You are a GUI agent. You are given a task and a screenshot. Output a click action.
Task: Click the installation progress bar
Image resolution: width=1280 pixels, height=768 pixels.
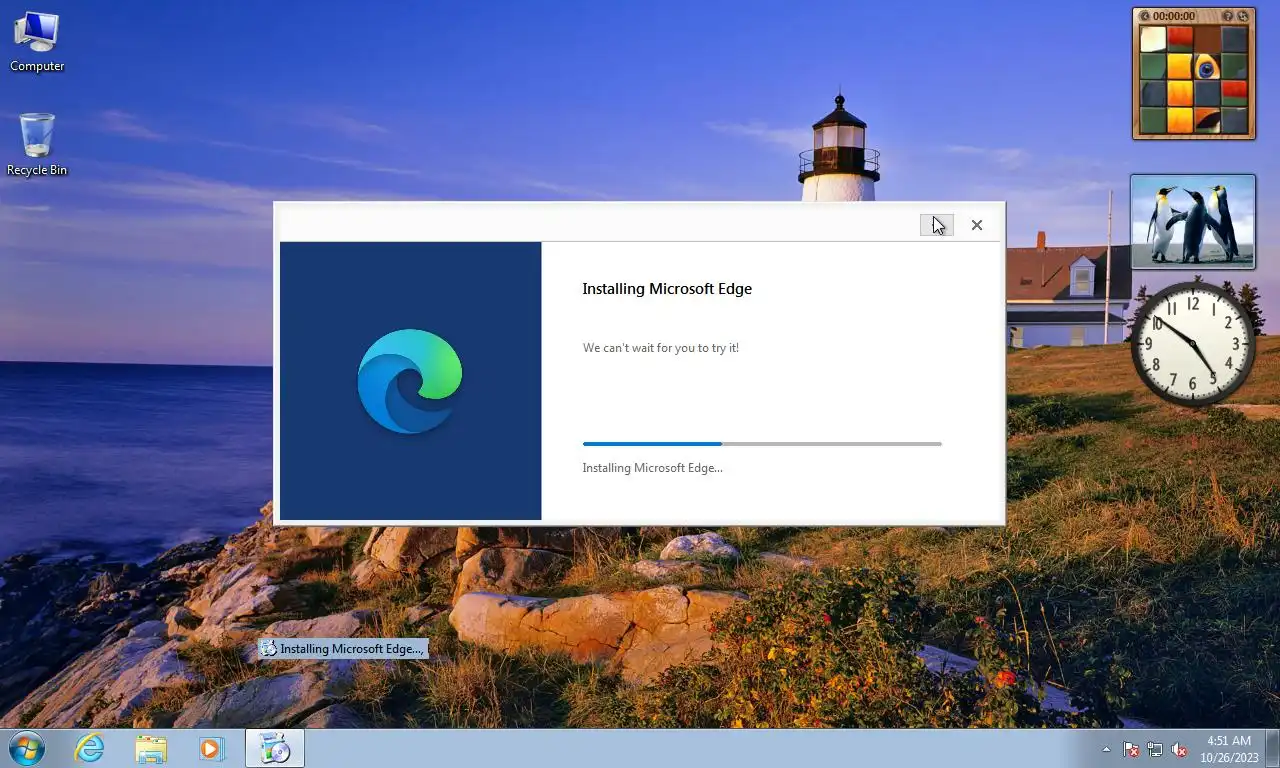762,443
